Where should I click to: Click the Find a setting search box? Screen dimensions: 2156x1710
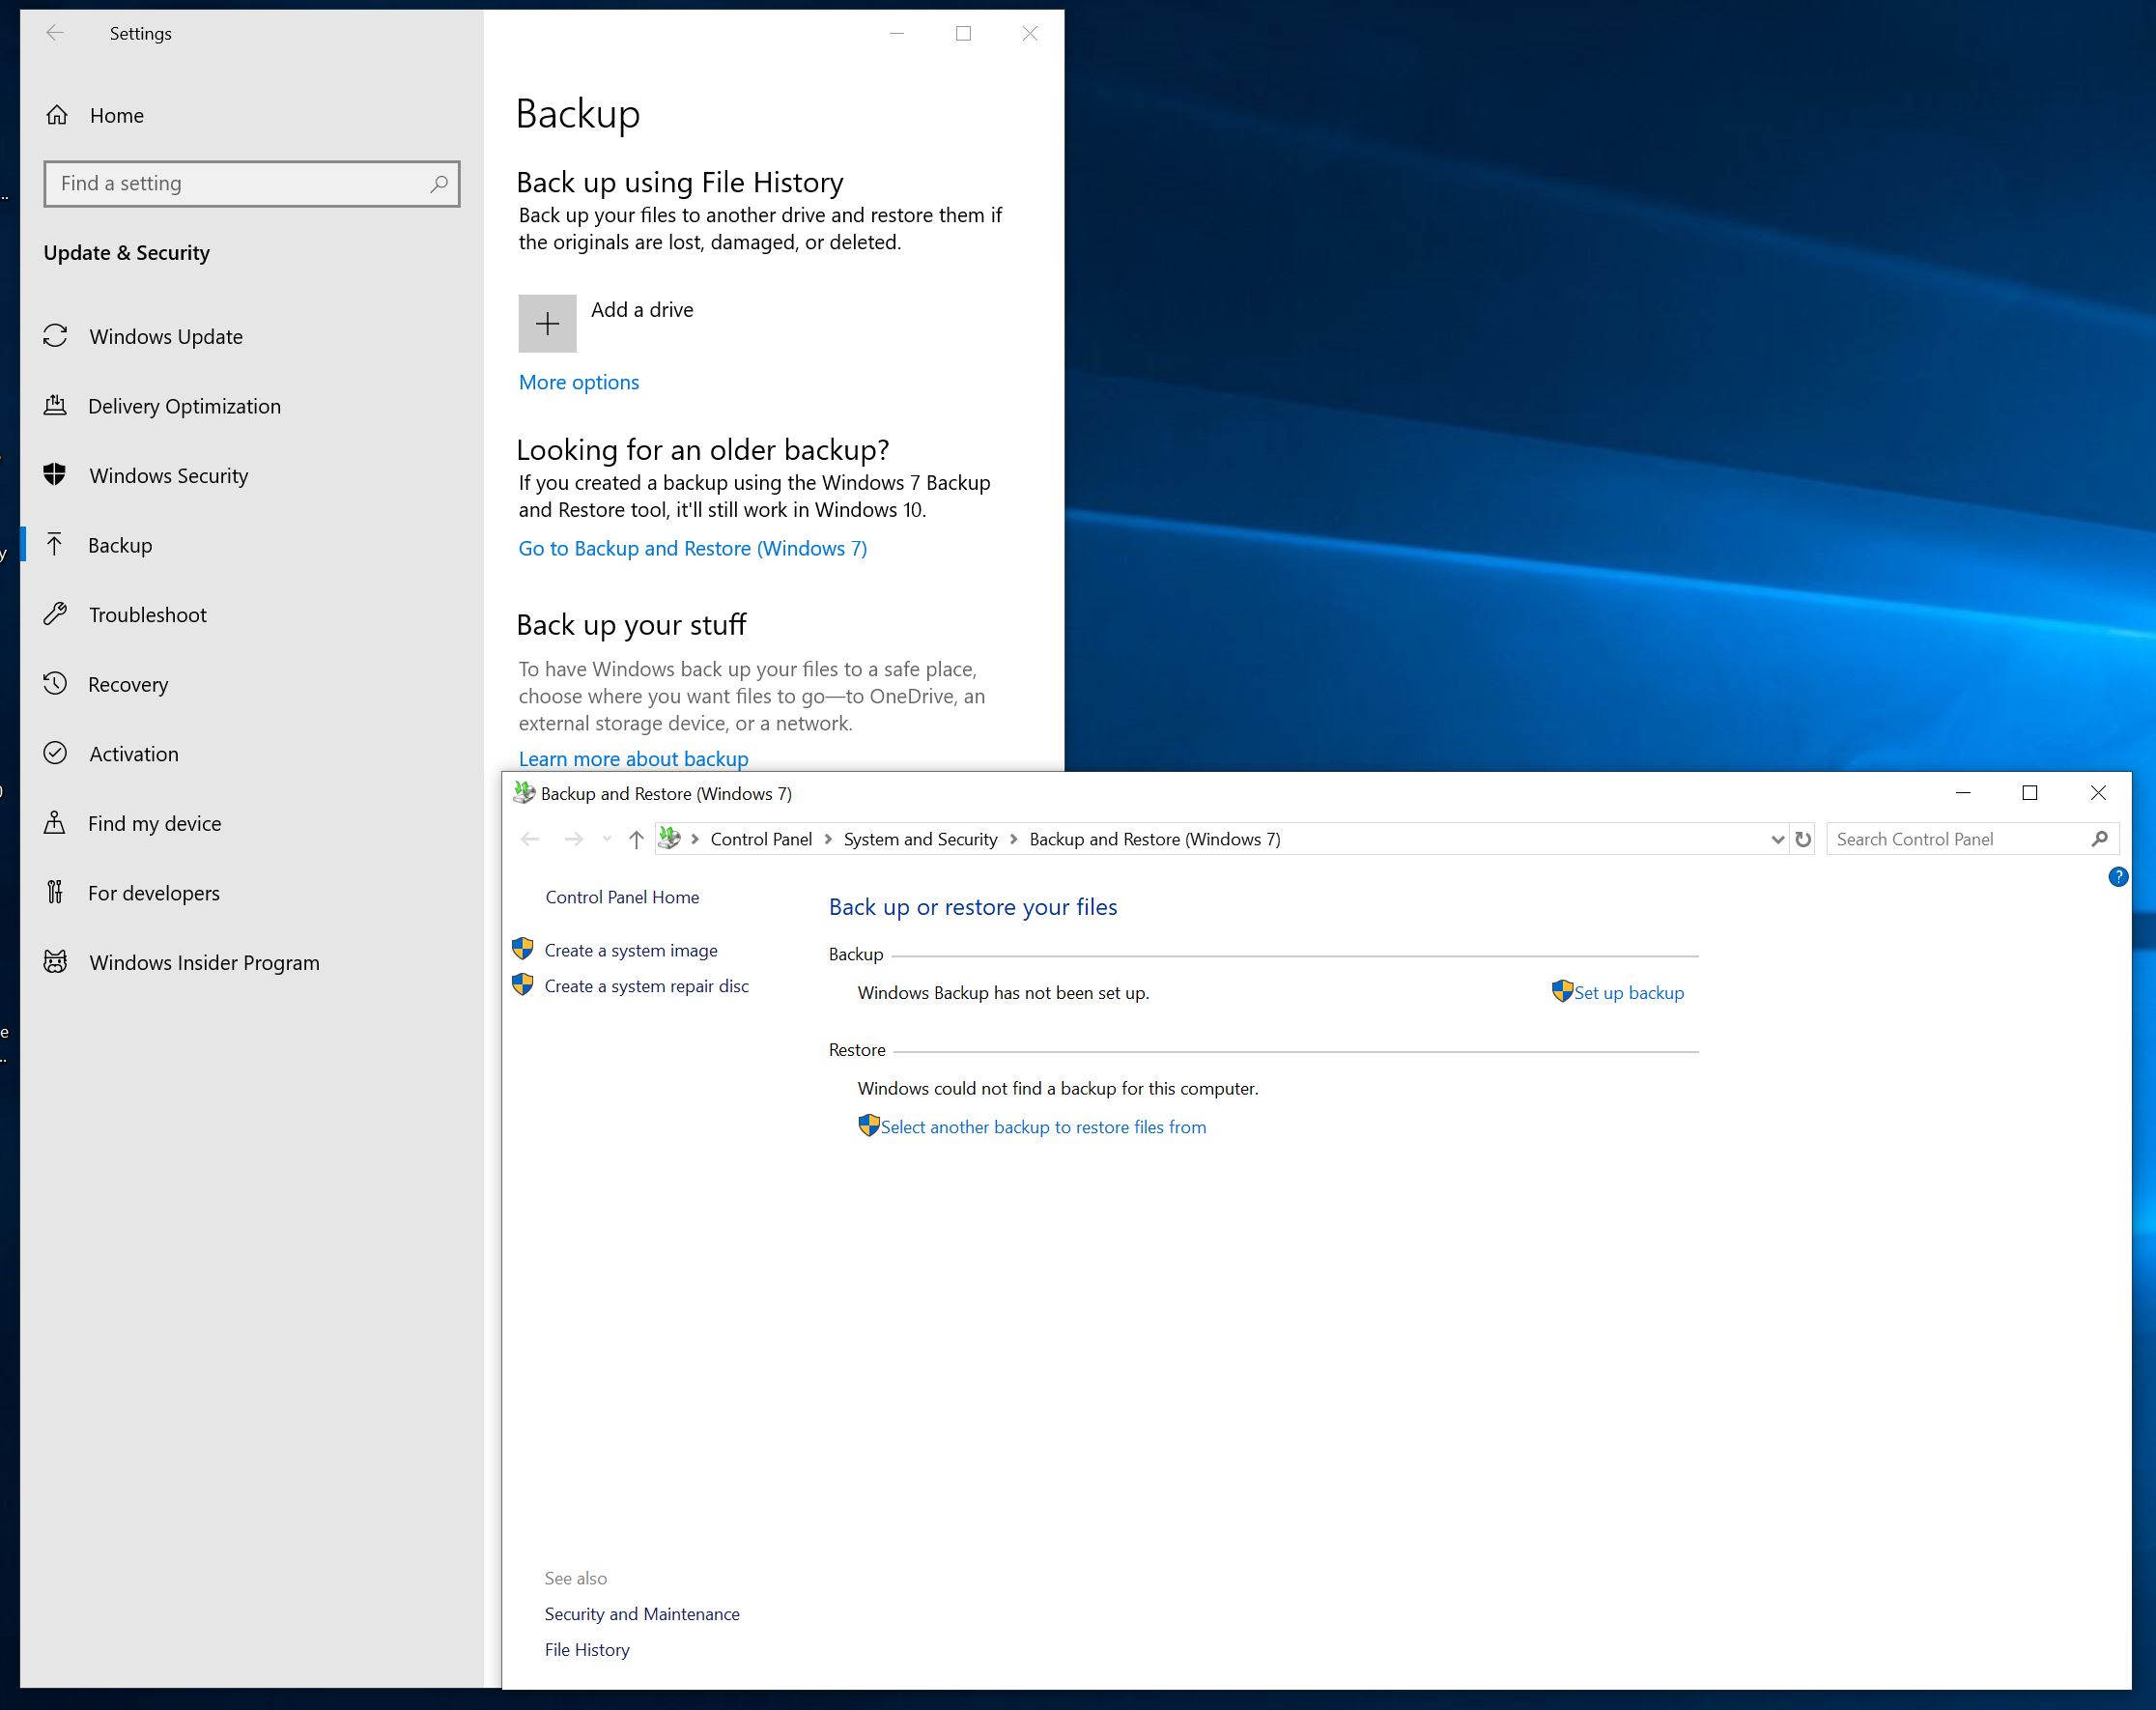(252, 184)
